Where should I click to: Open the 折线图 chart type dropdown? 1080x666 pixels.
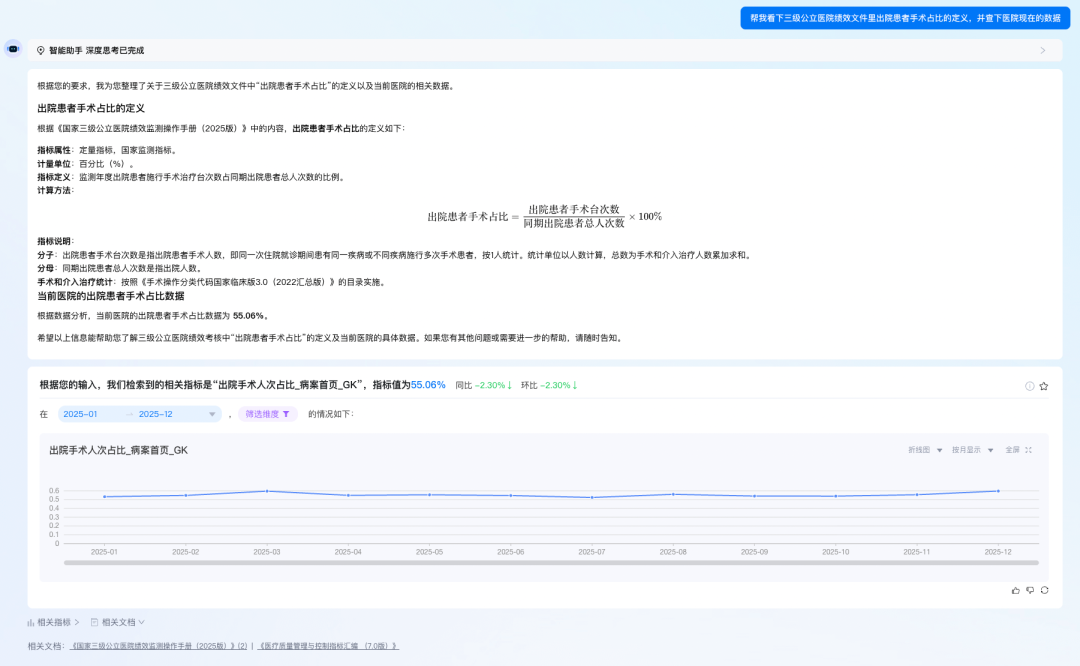[925, 450]
